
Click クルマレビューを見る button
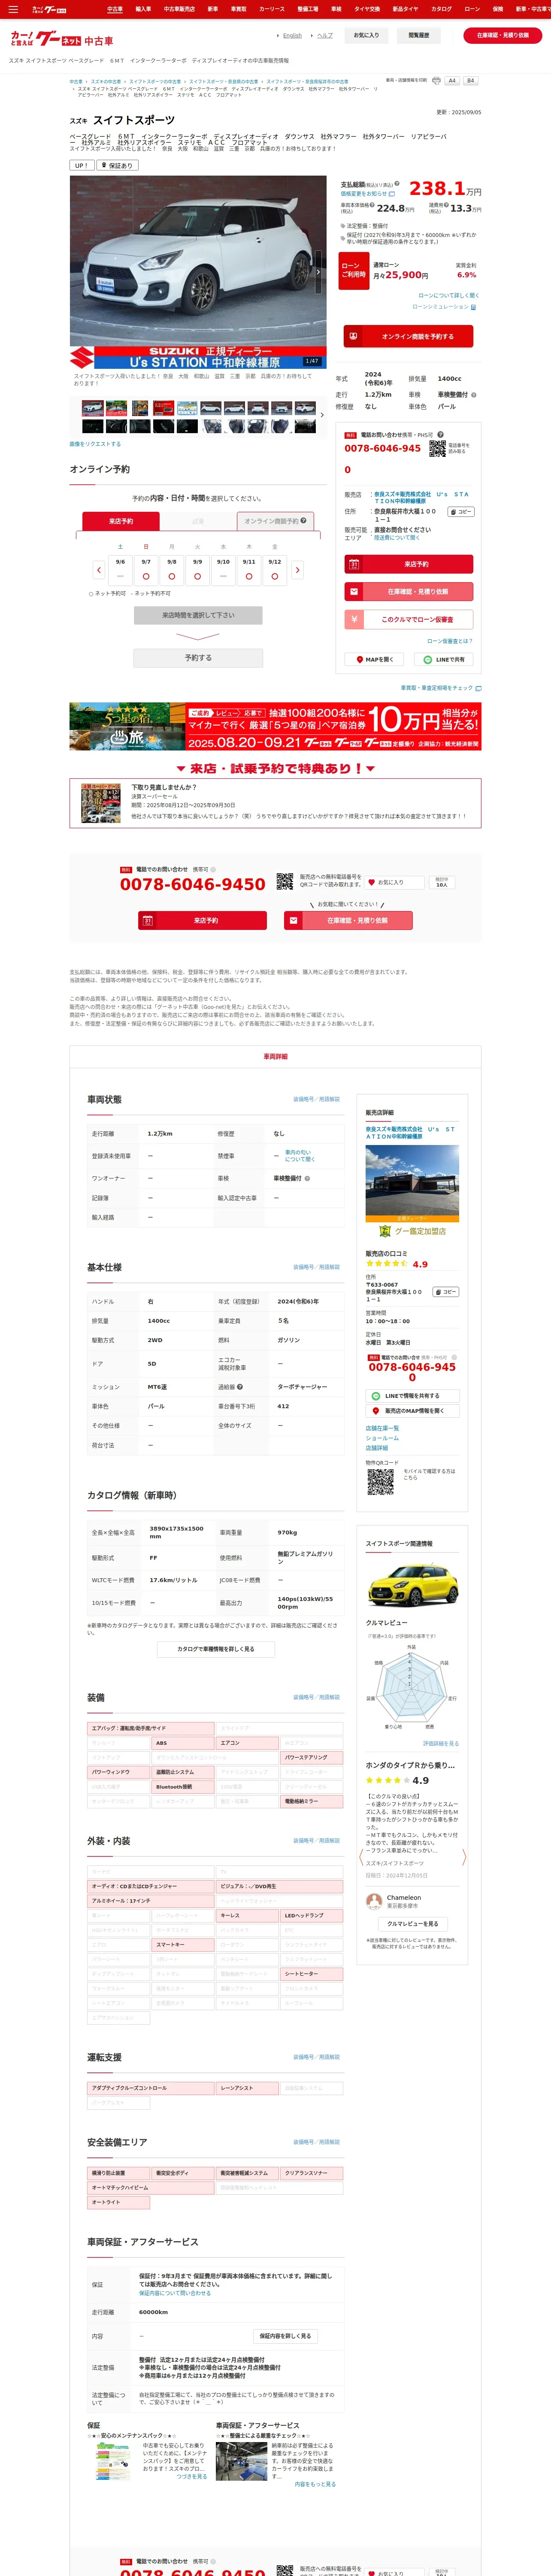click(x=412, y=1923)
